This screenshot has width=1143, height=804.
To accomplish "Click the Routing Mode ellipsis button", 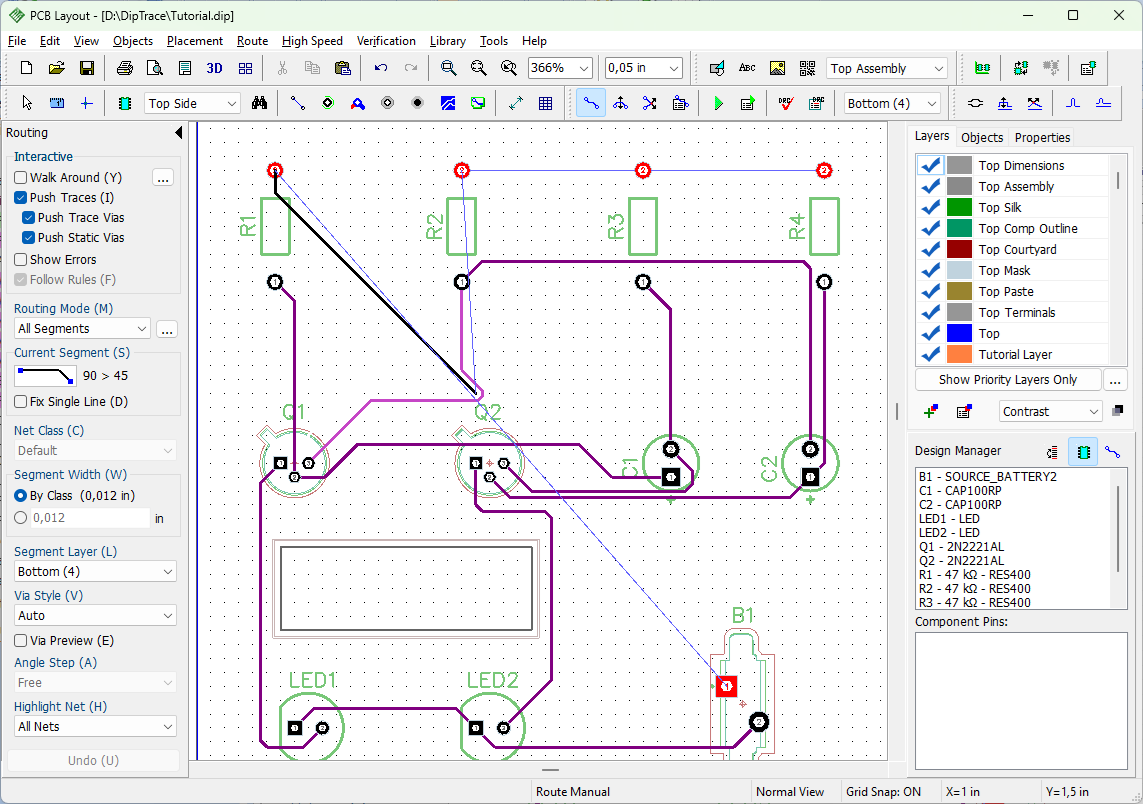I will click(x=167, y=329).
